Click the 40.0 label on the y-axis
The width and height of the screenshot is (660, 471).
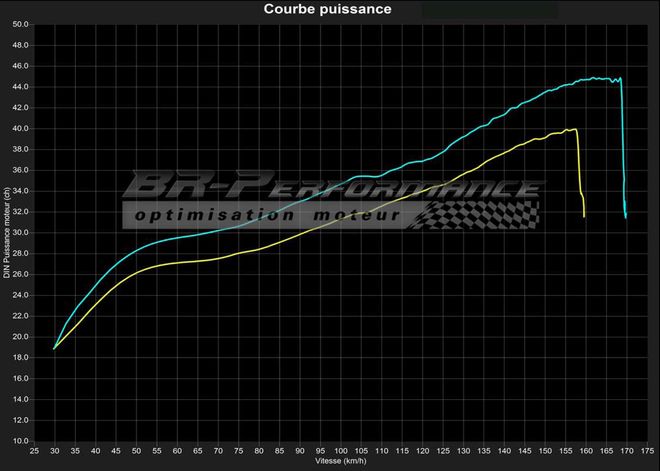click(20, 128)
